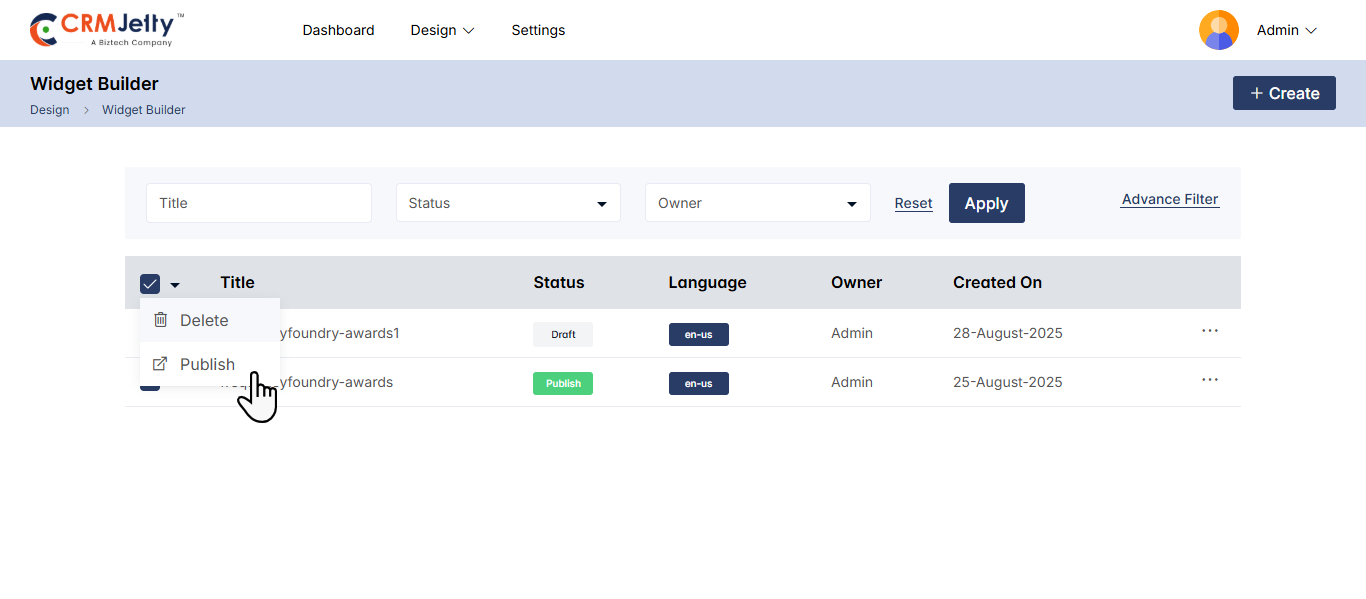Click the external-link icon beside Publish

coord(160,364)
